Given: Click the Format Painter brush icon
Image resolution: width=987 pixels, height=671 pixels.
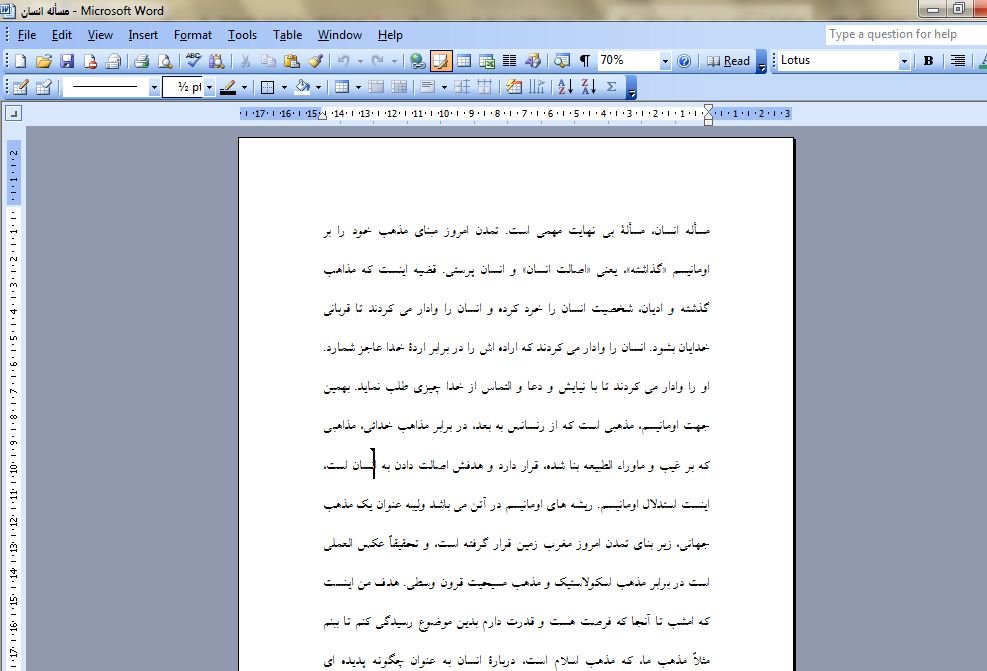Looking at the screenshot, I should (x=315, y=61).
